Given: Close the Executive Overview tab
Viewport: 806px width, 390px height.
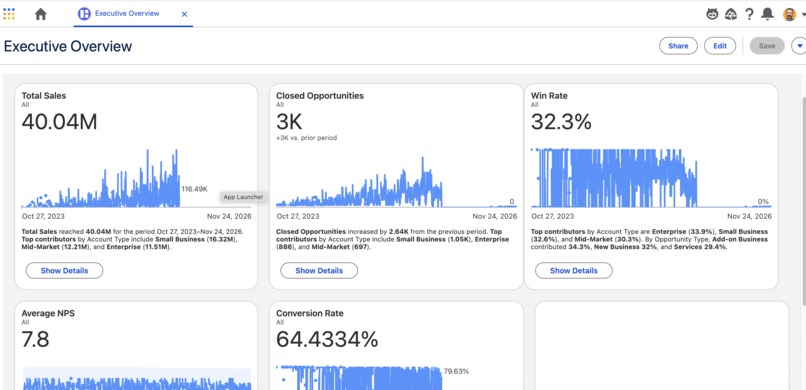Looking at the screenshot, I should point(185,14).
